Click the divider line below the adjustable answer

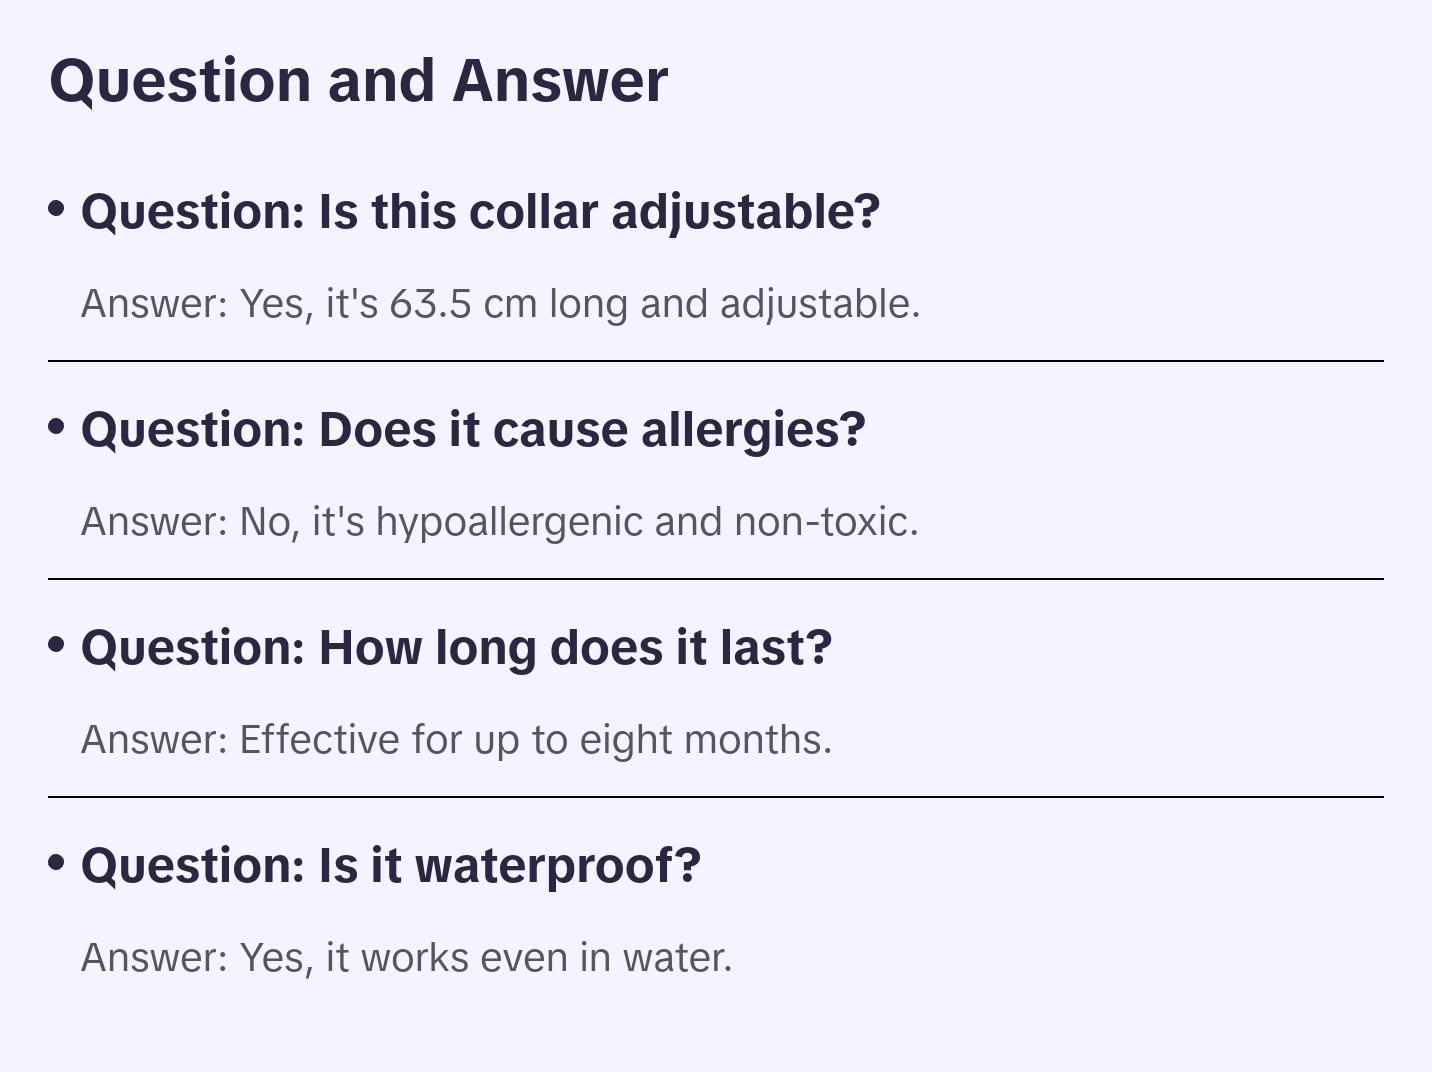tap(716, 361)
